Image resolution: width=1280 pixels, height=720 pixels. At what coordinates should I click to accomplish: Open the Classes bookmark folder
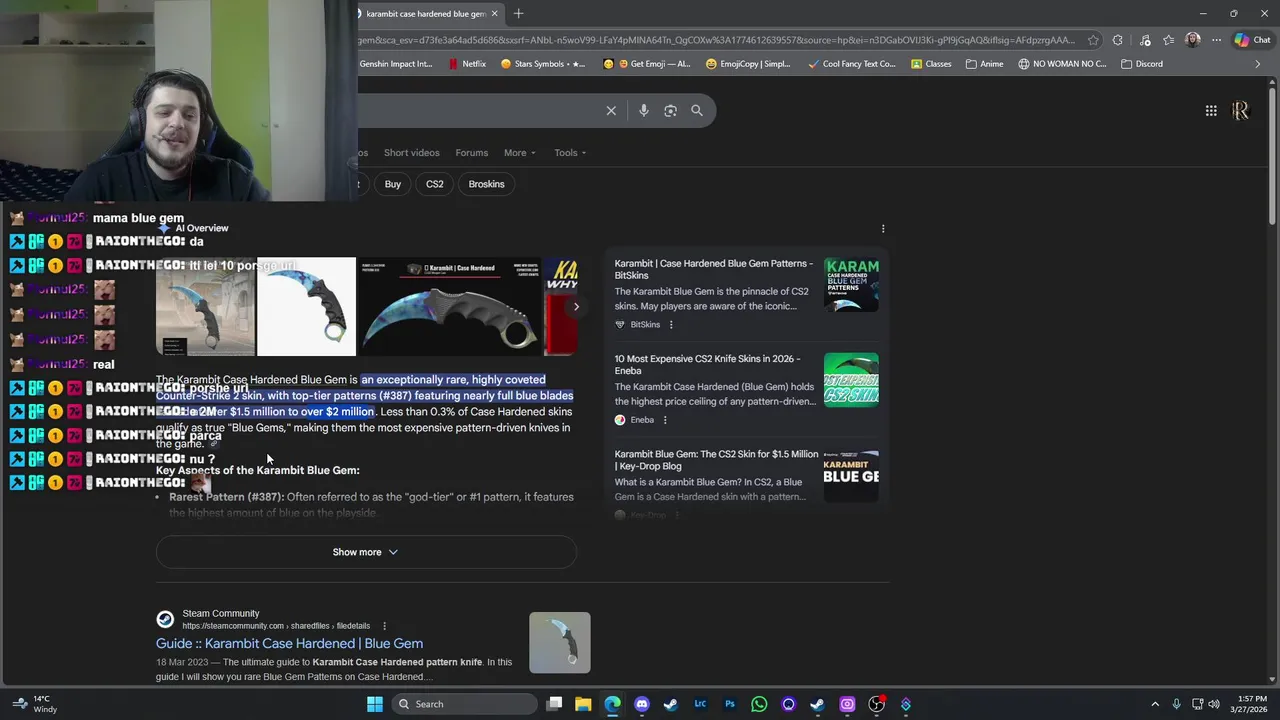tap(931, 64)
